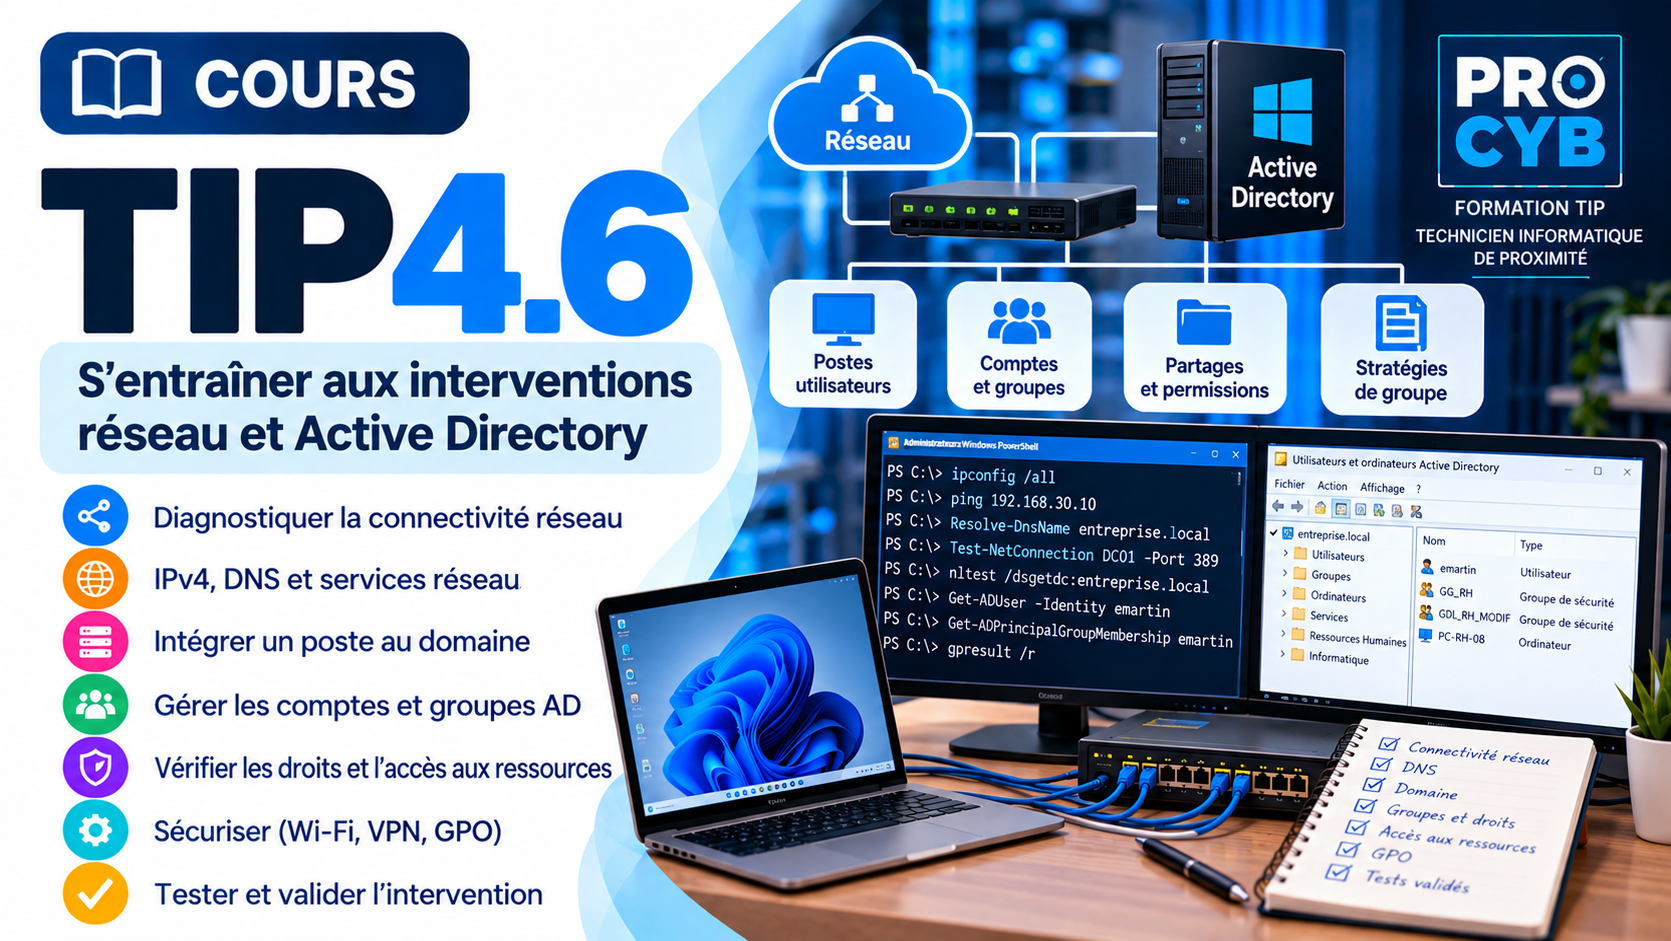Tick the GPO checkbox on the notepad
1671x941 pixels.
click(1348, 849)
